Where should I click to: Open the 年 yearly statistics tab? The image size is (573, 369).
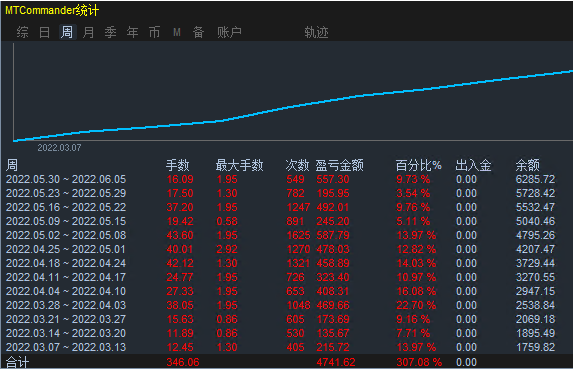pyautogui.click(x=132, y=32)
